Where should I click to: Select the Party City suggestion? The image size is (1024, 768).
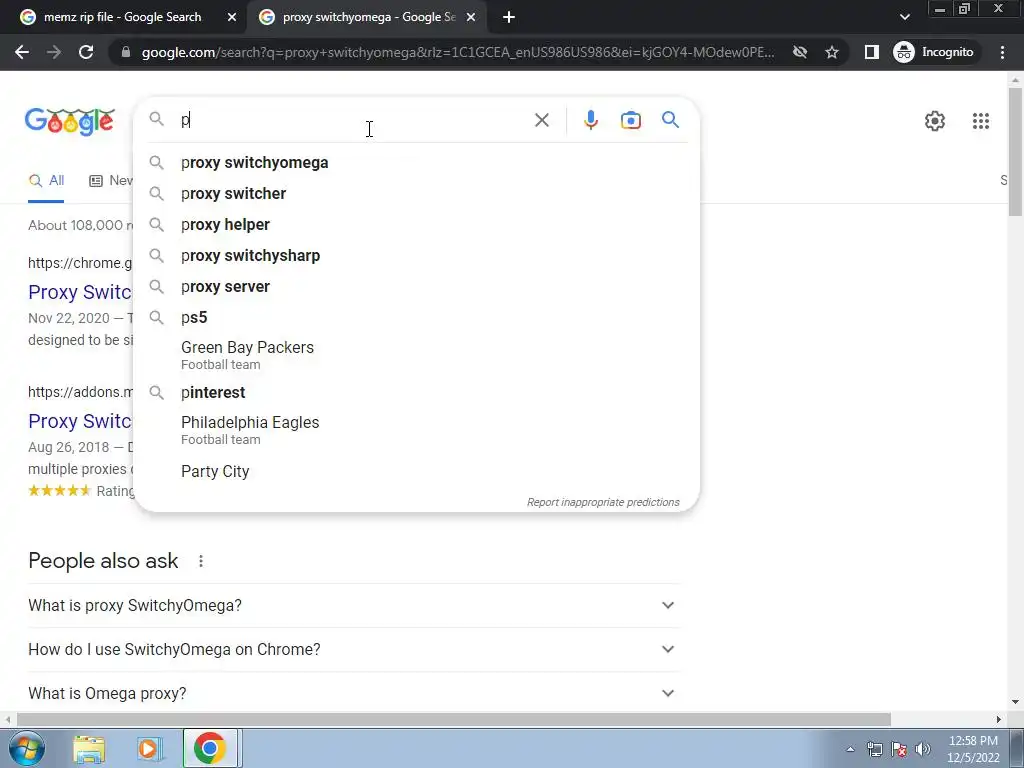pos(416,472)
